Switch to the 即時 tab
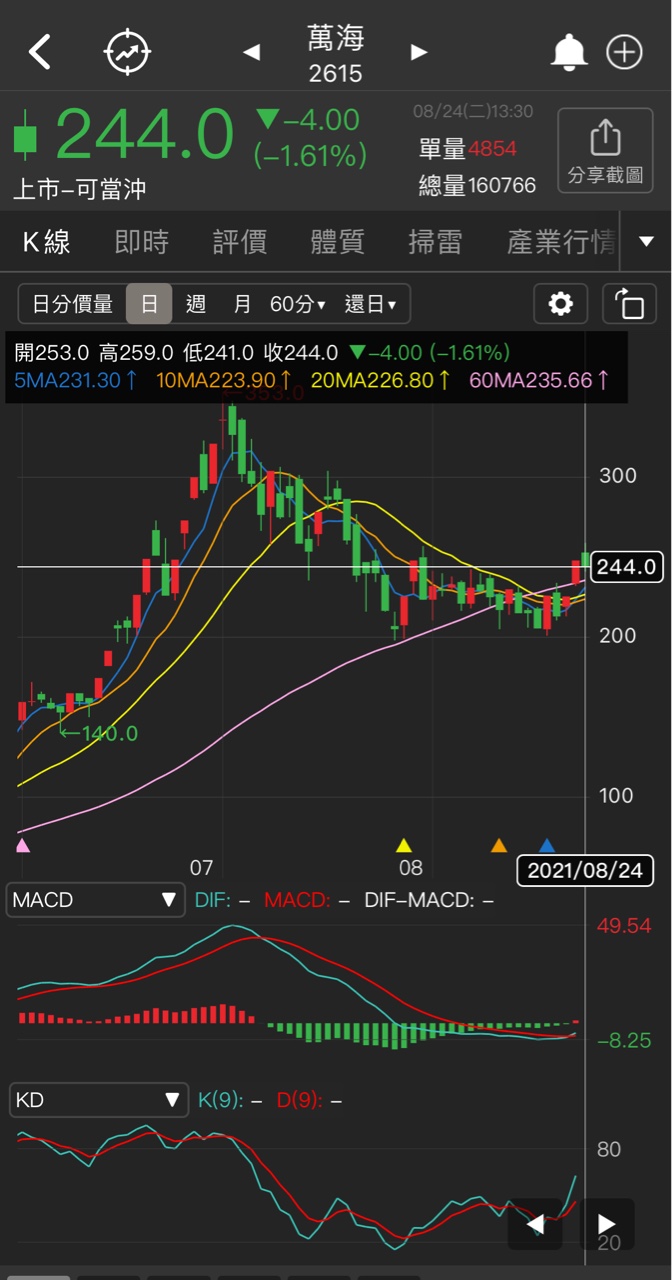Image resolution: width=672 pixels, height=1280 pixels. (142, 242)
